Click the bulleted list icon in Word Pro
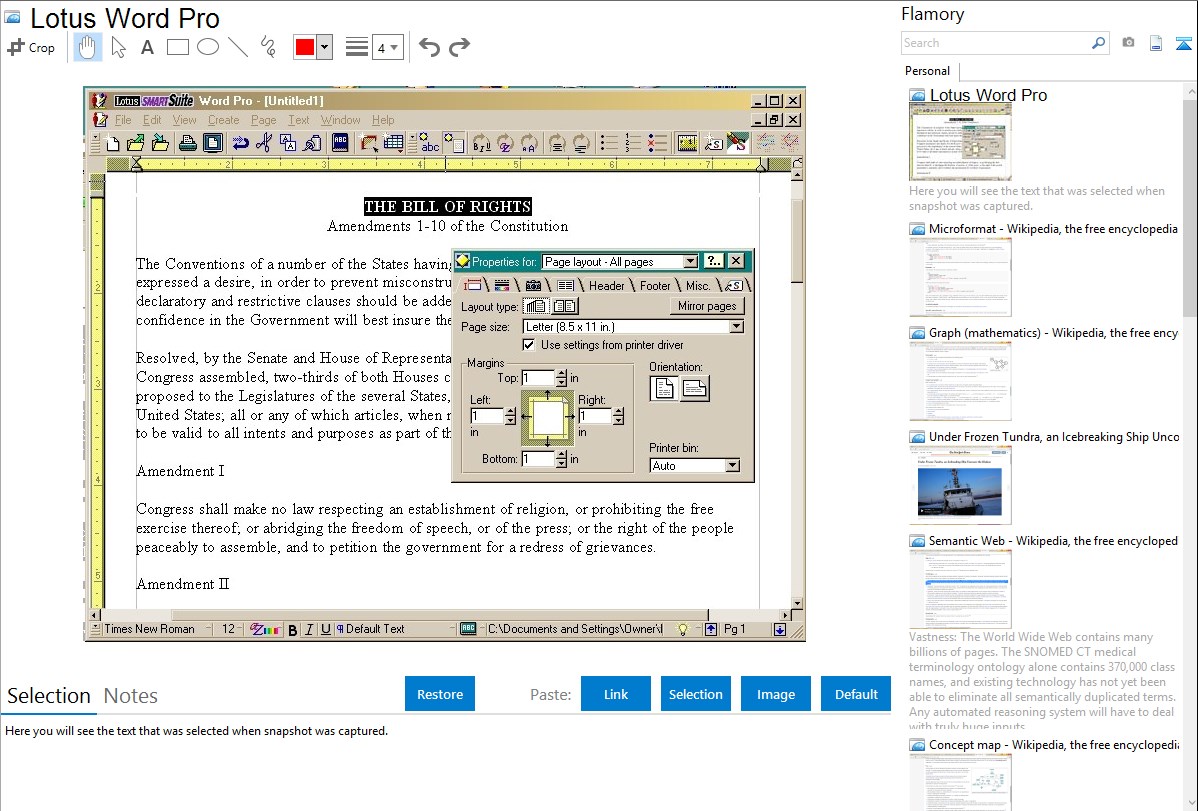Viewport: 1198px width, 811px height. point(609,143)
